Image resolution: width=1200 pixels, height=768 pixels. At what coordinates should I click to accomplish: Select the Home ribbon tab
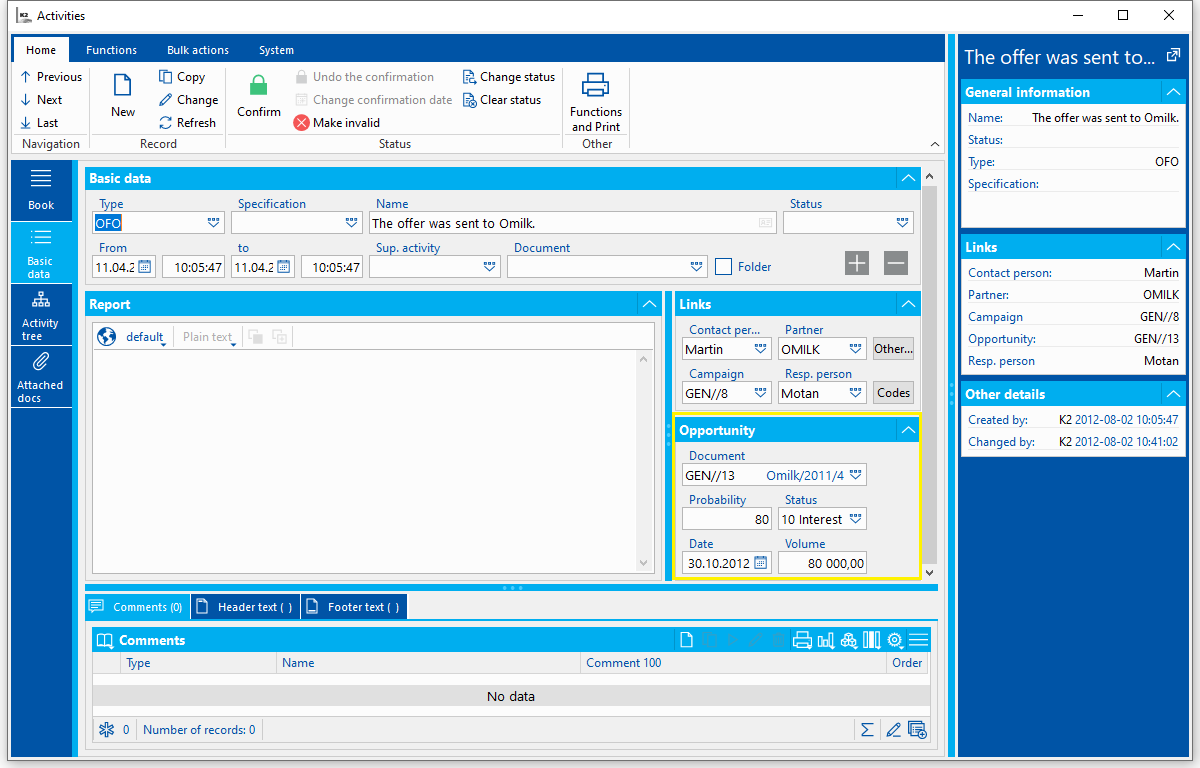click(41, 50)
